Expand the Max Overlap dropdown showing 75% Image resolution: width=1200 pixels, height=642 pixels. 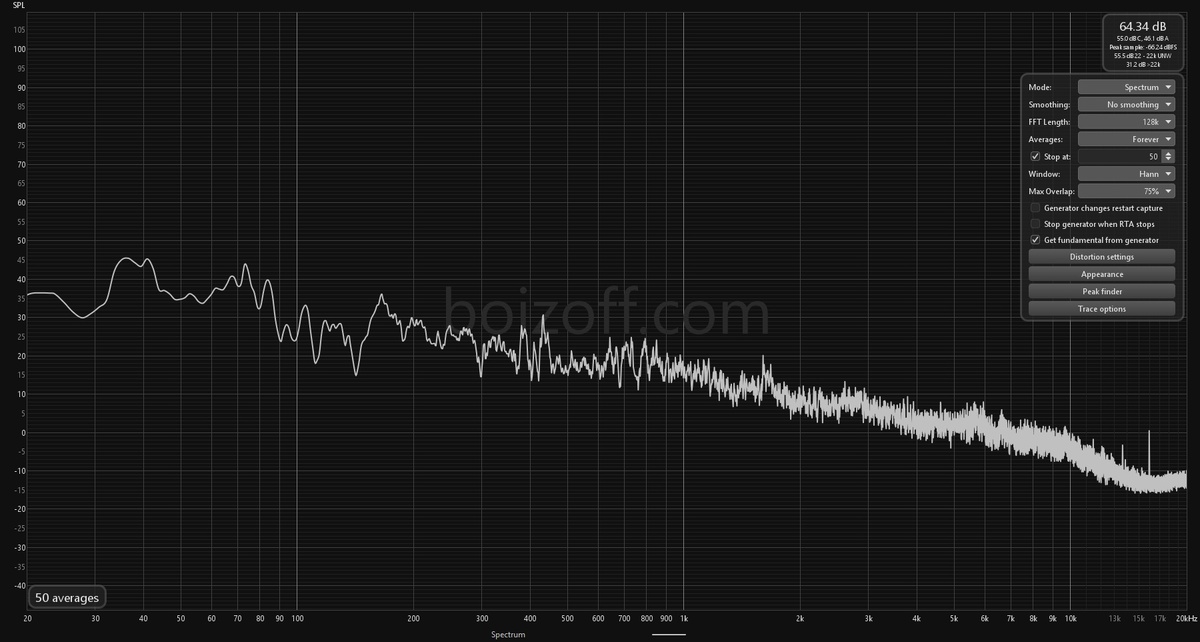1126,190
